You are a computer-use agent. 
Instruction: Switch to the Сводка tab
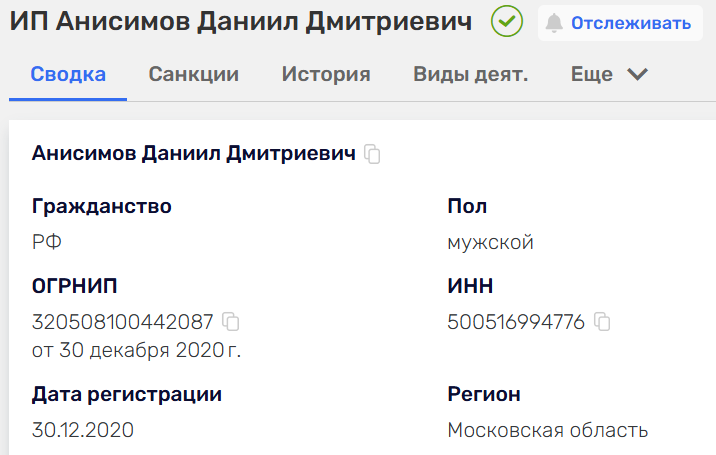pyautogui.click(x=68, y=74)
